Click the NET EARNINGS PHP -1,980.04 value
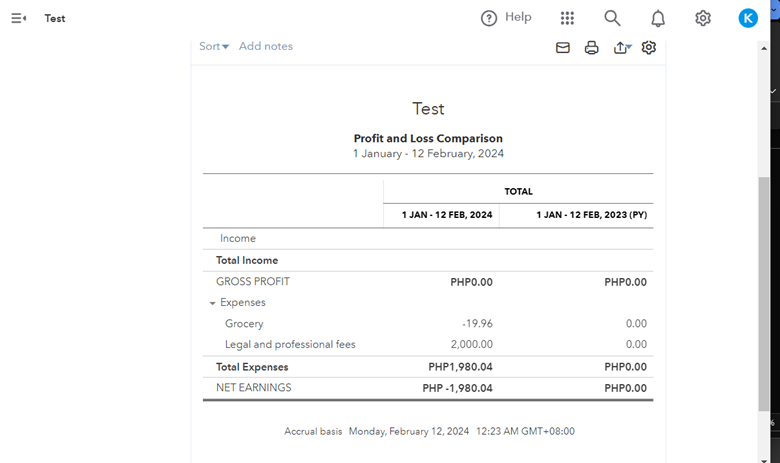The image size is (780, 463). pyautogui.click(x=457, y=388)
